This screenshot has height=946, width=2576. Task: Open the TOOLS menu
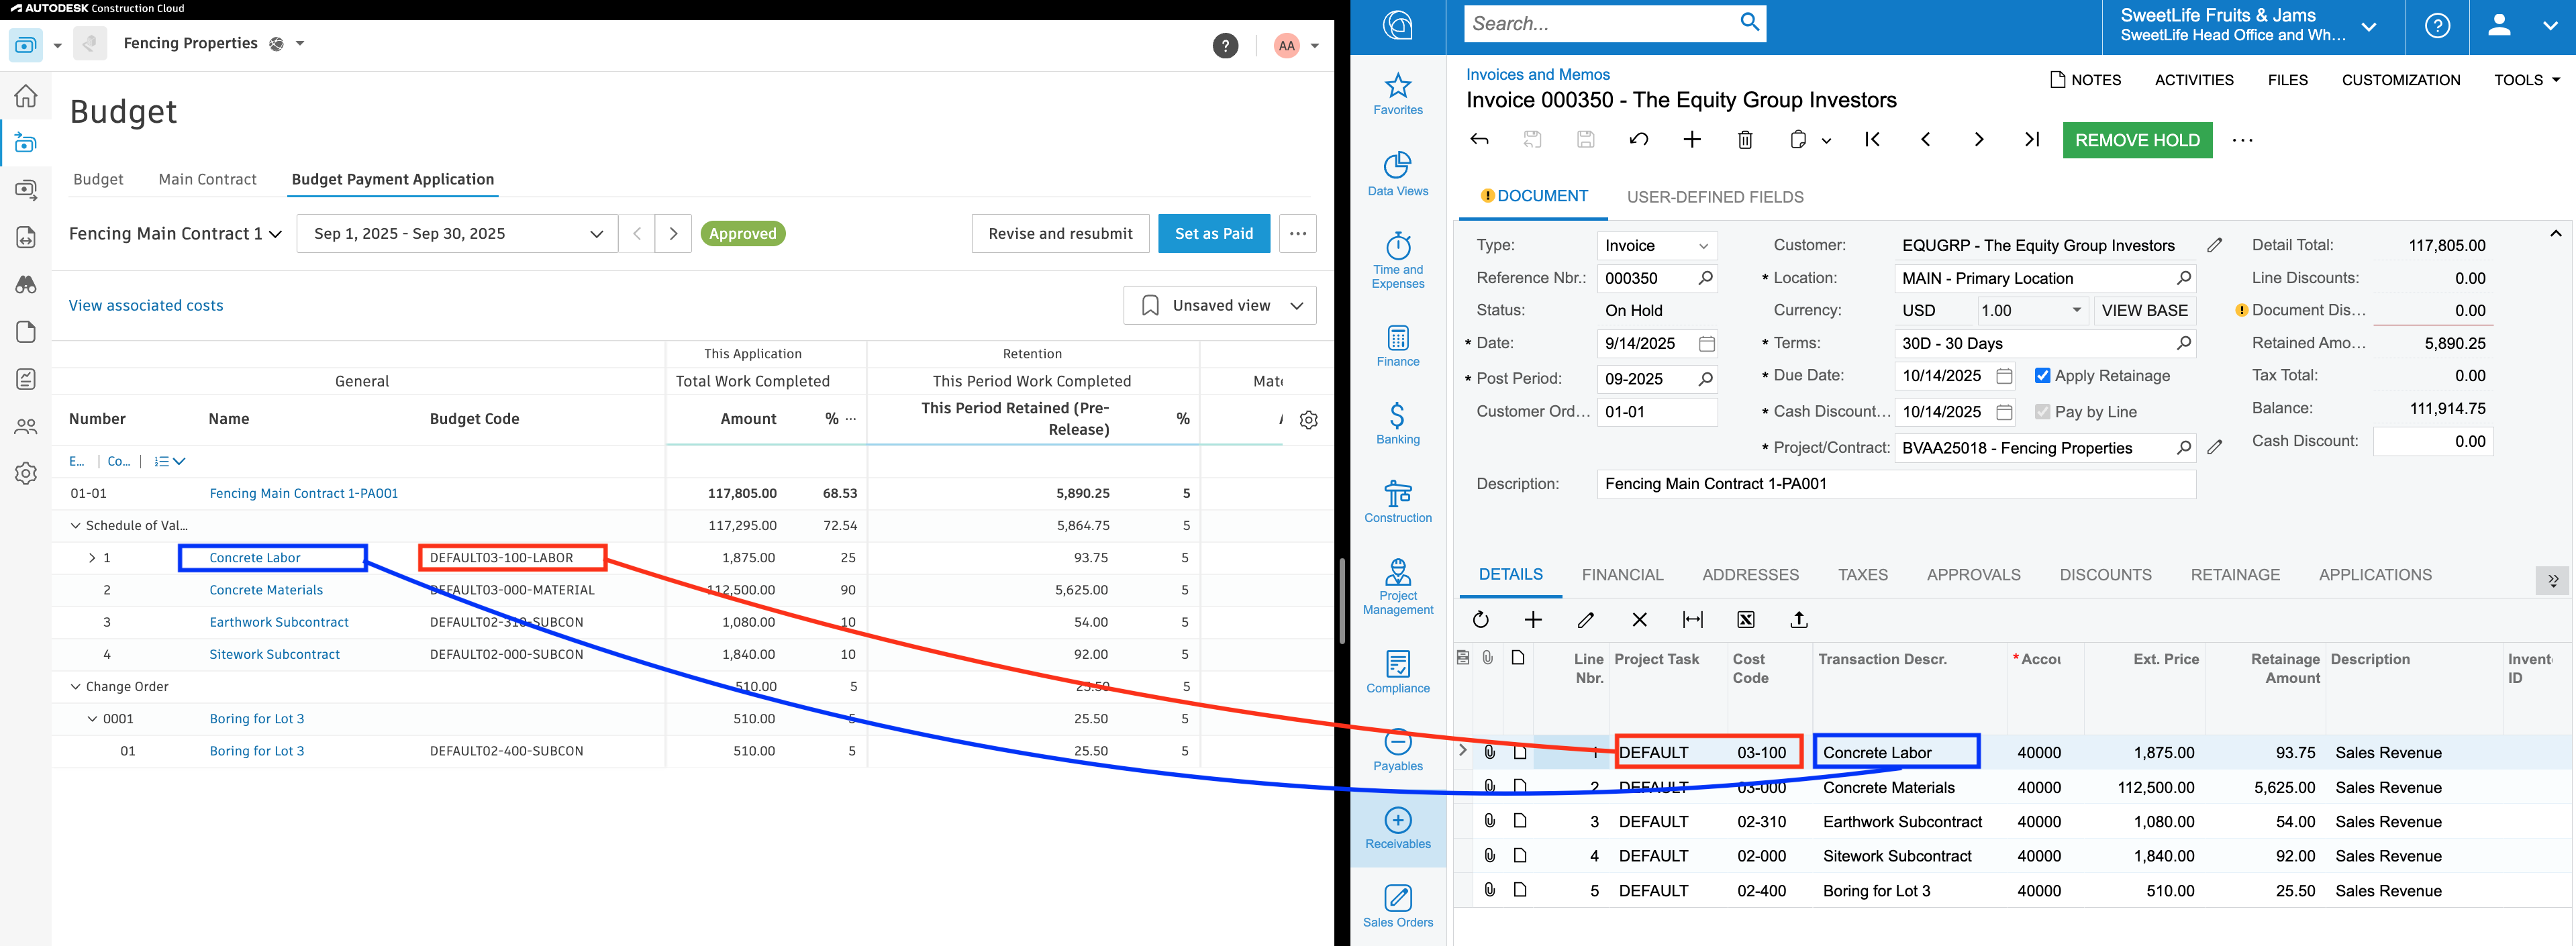click(2524, 80)
